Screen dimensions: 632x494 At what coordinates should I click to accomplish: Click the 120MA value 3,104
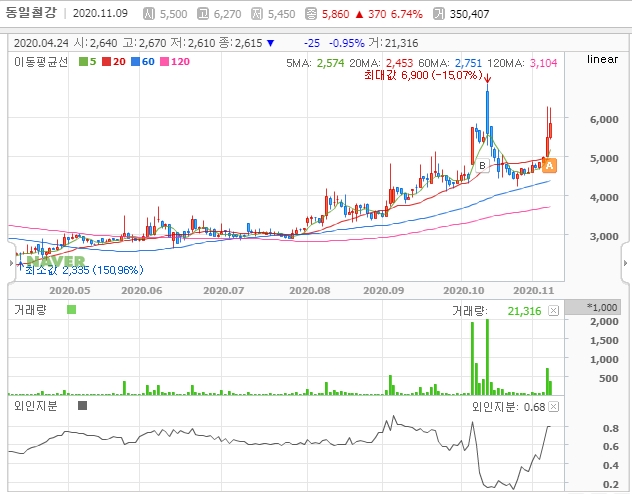543,63
